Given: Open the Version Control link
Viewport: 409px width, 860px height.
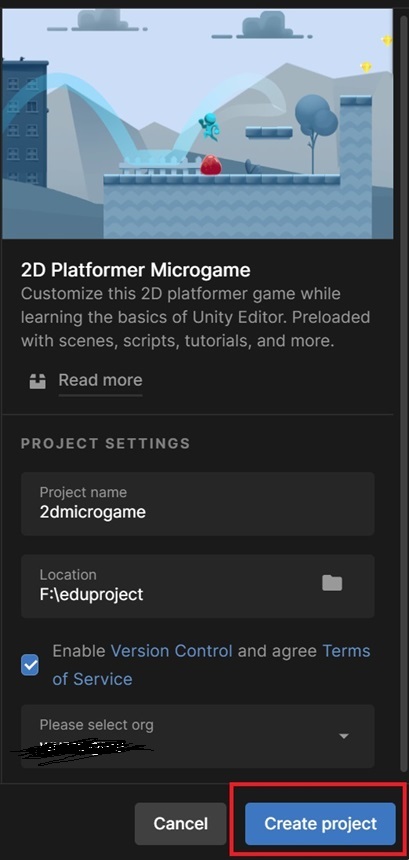Looking at the screenshot, I should [172, 651].
